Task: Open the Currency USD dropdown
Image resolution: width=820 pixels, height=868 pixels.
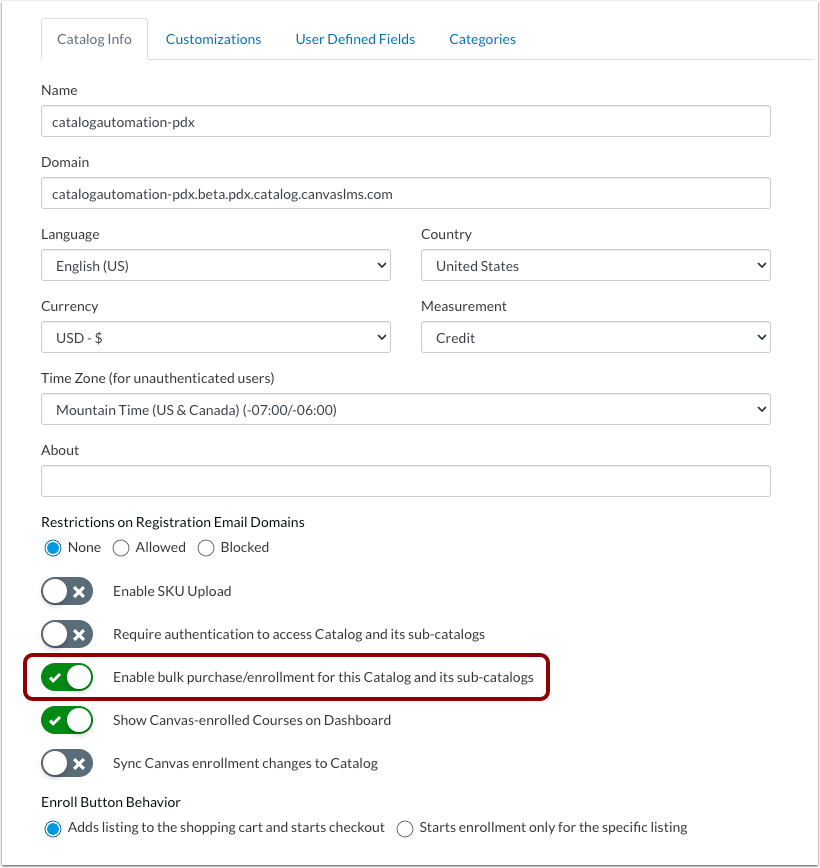Action: pos(216,337)
